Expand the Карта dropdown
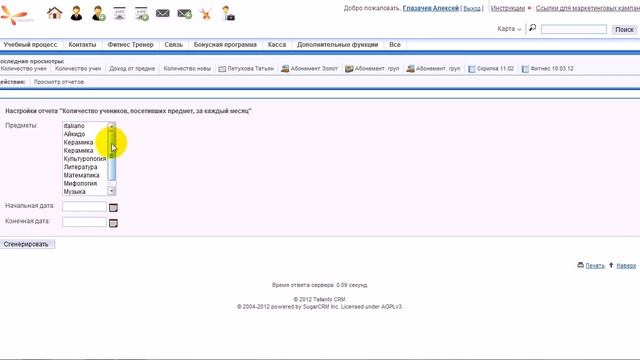Viewport: 640px width, 360px height. point(509,29)
